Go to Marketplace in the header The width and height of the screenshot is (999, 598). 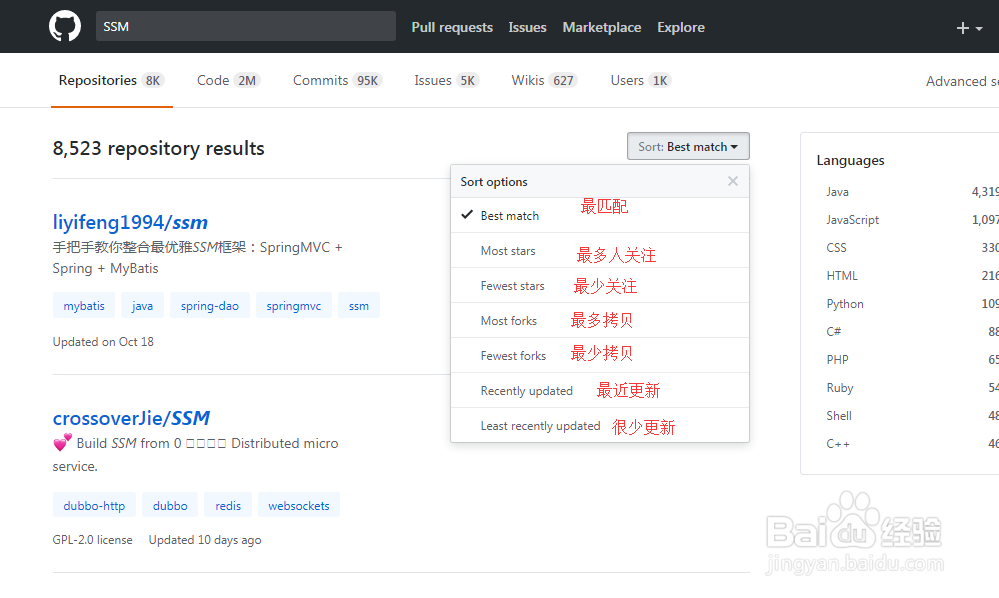[602, 27]
